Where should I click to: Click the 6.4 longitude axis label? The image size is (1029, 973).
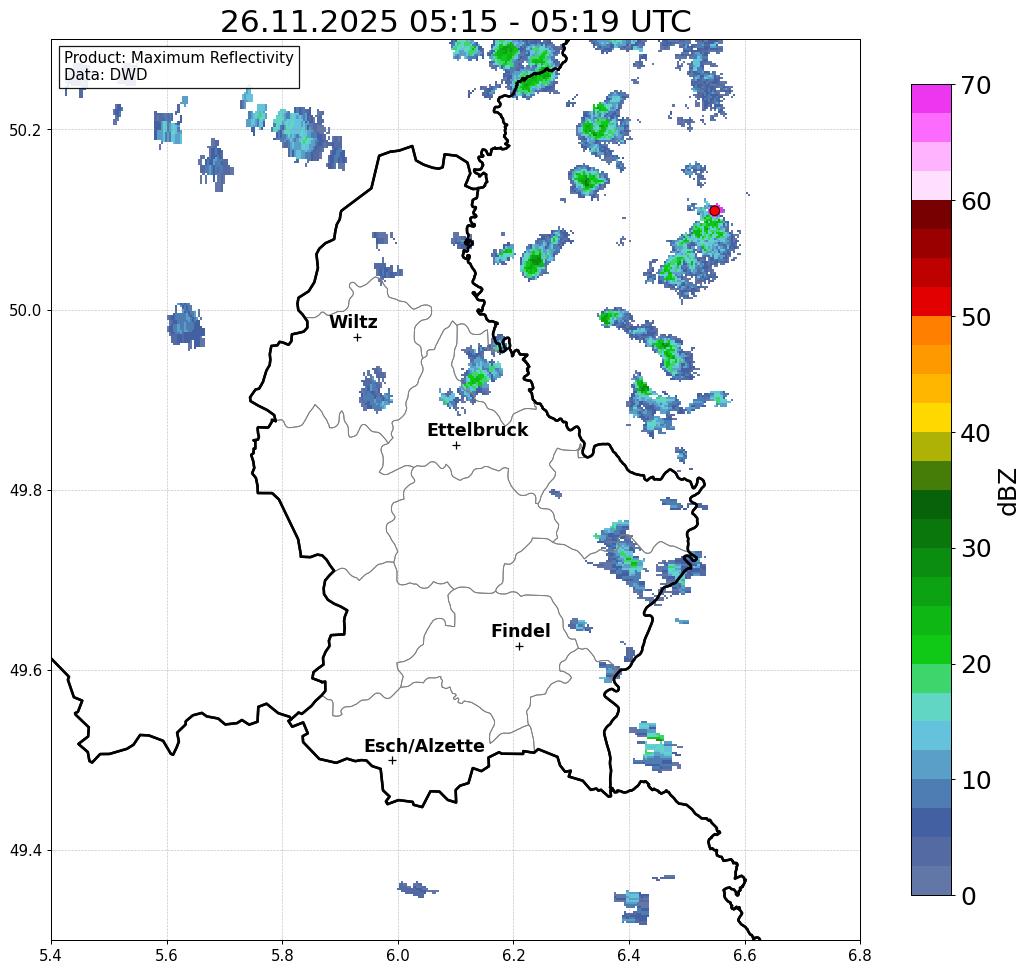629,955
